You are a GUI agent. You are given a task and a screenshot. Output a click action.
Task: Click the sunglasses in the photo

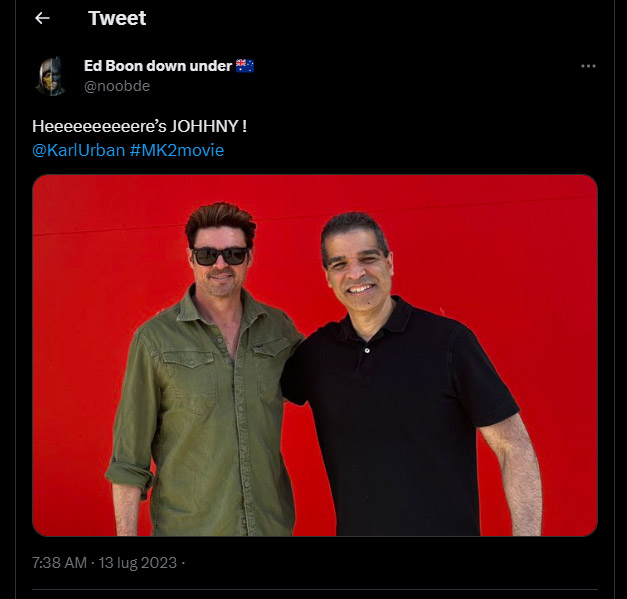tap(220, 256)
